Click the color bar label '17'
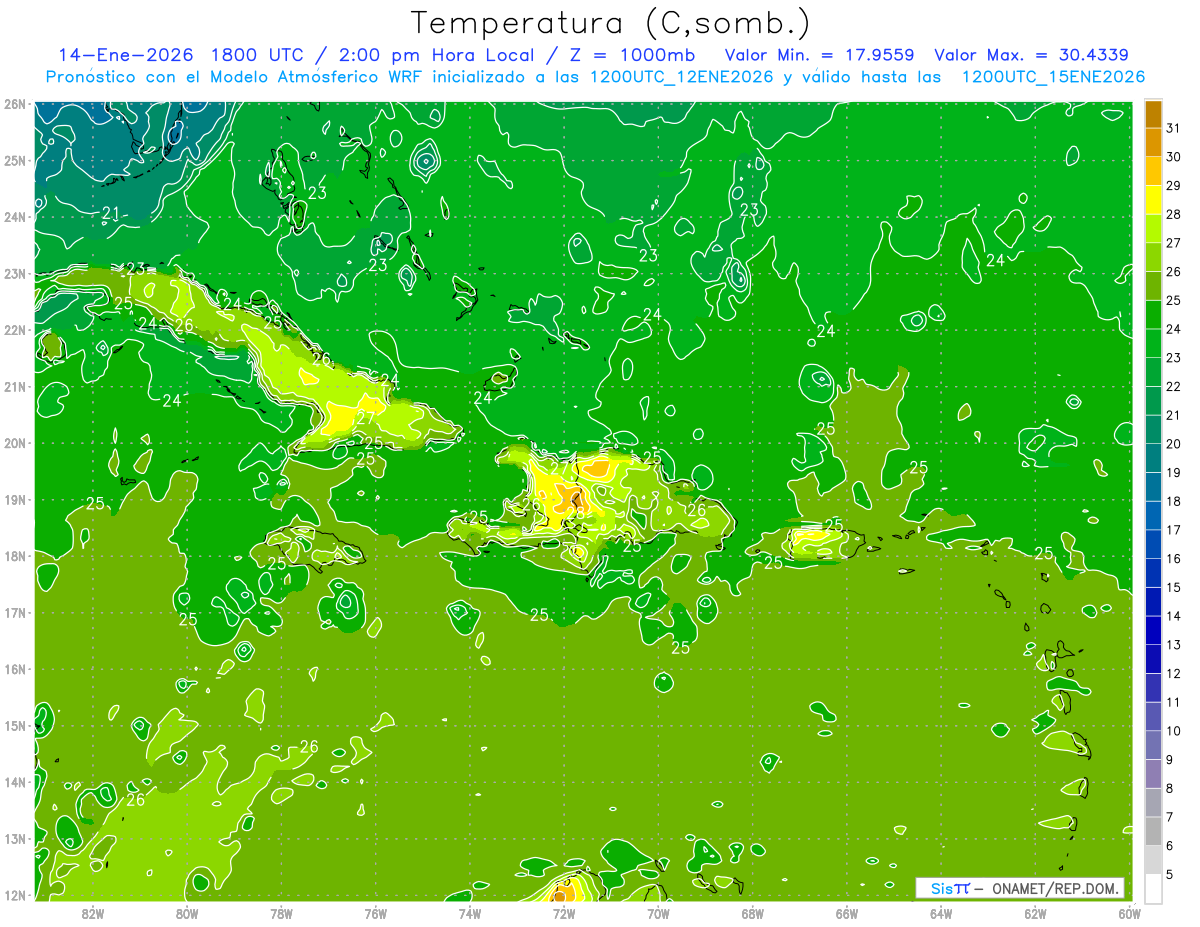 [1173, 530]
